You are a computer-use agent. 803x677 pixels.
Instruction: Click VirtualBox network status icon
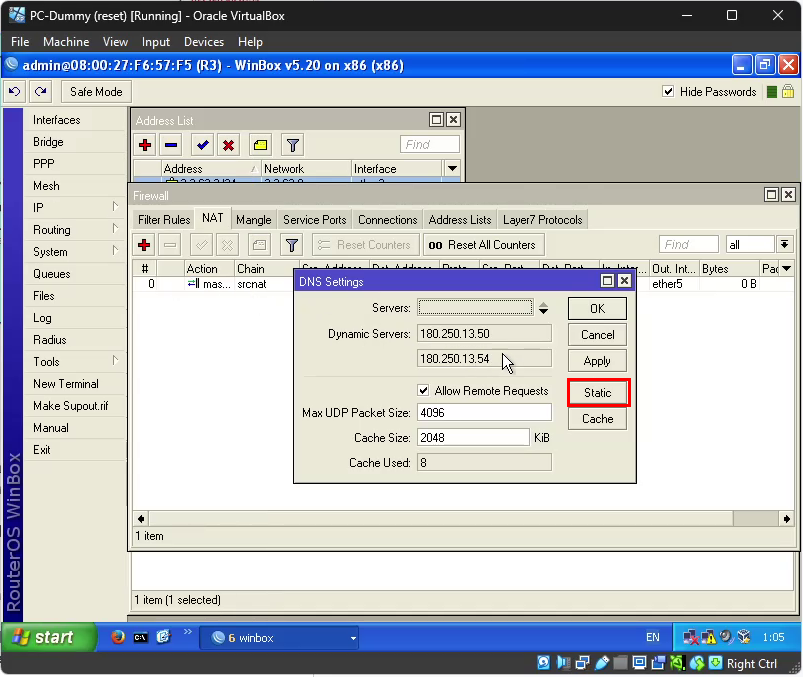(582, 663)
